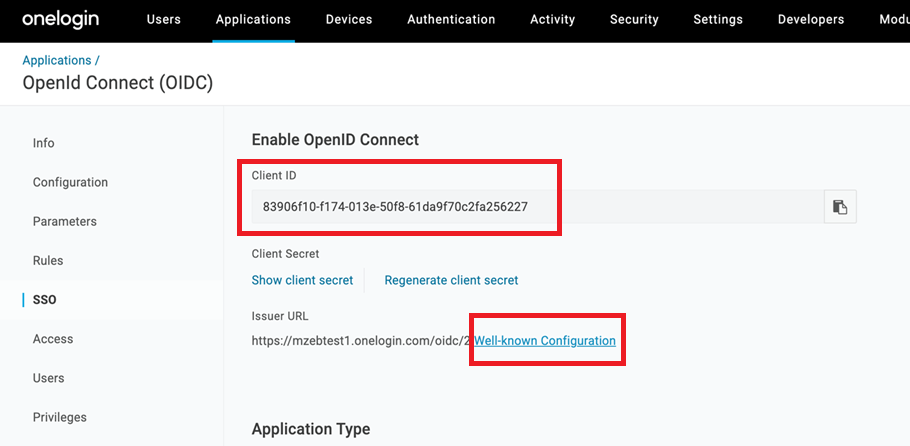Click Regenerate client secret link
This screenshot has height=446, width=910.
coord(451,280)
